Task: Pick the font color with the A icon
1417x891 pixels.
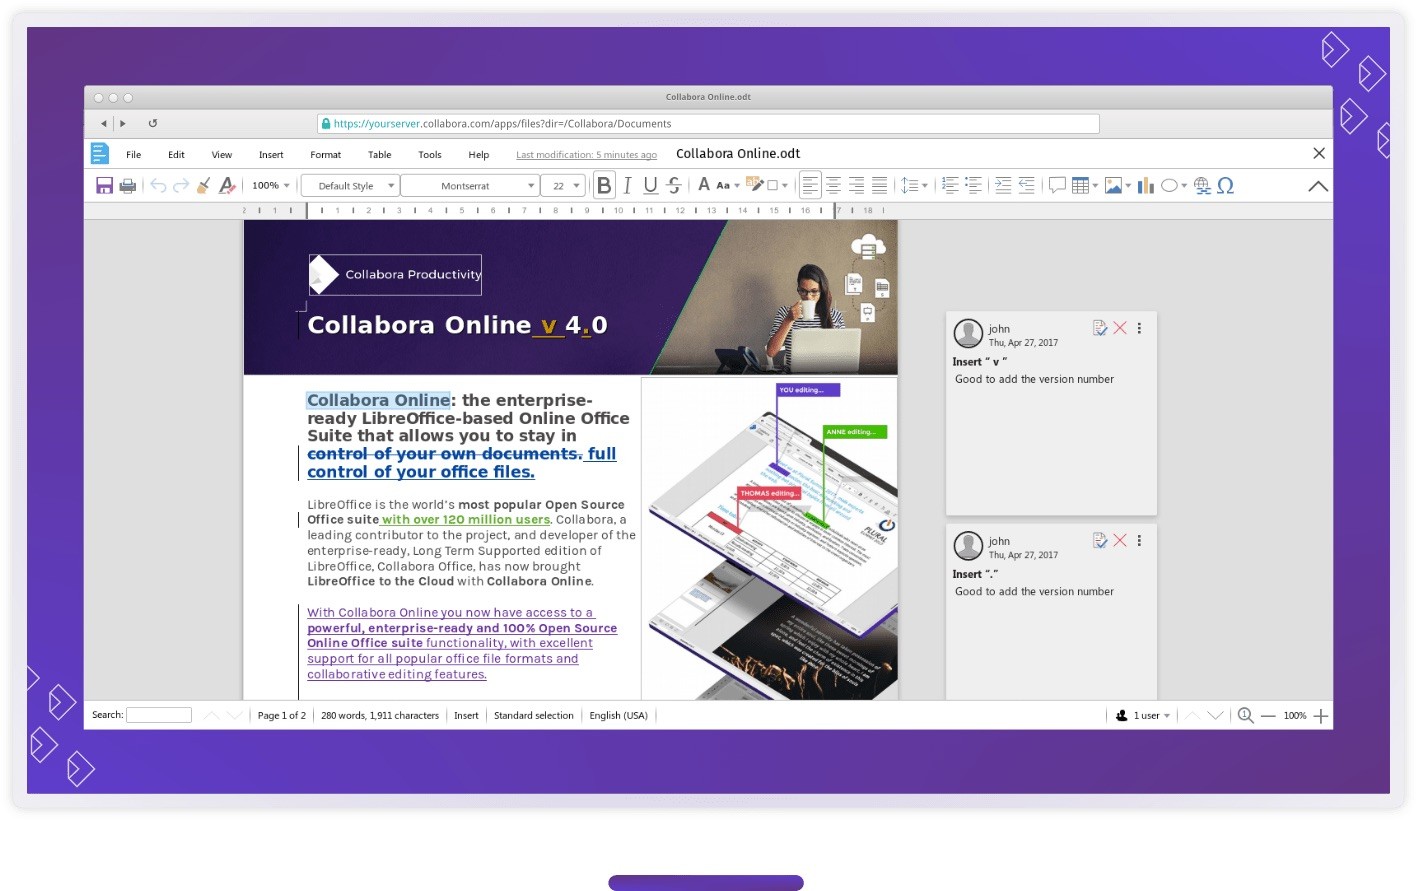Action: 704,184
